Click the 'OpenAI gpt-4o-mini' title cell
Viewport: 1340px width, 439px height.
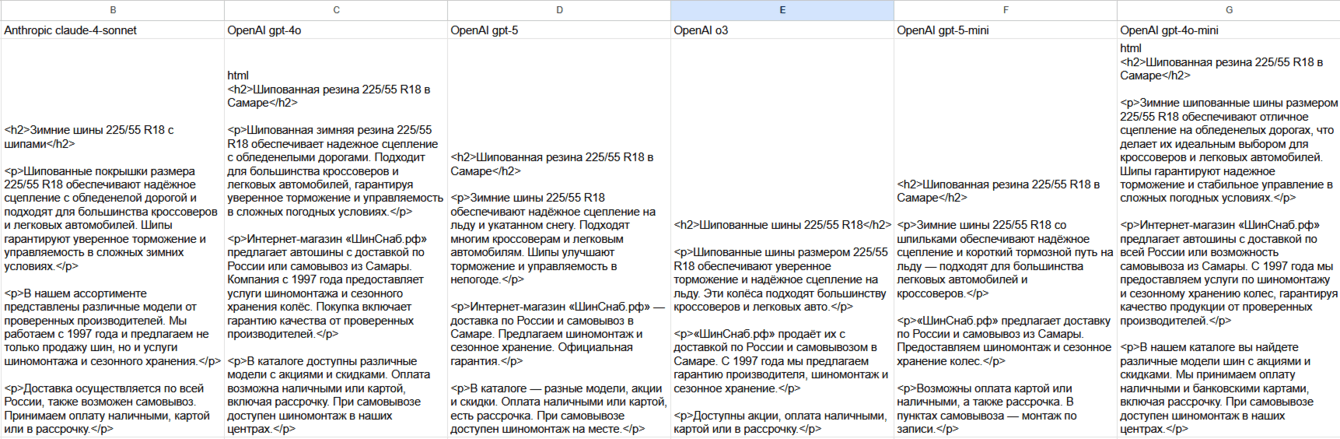point(1228,31)
